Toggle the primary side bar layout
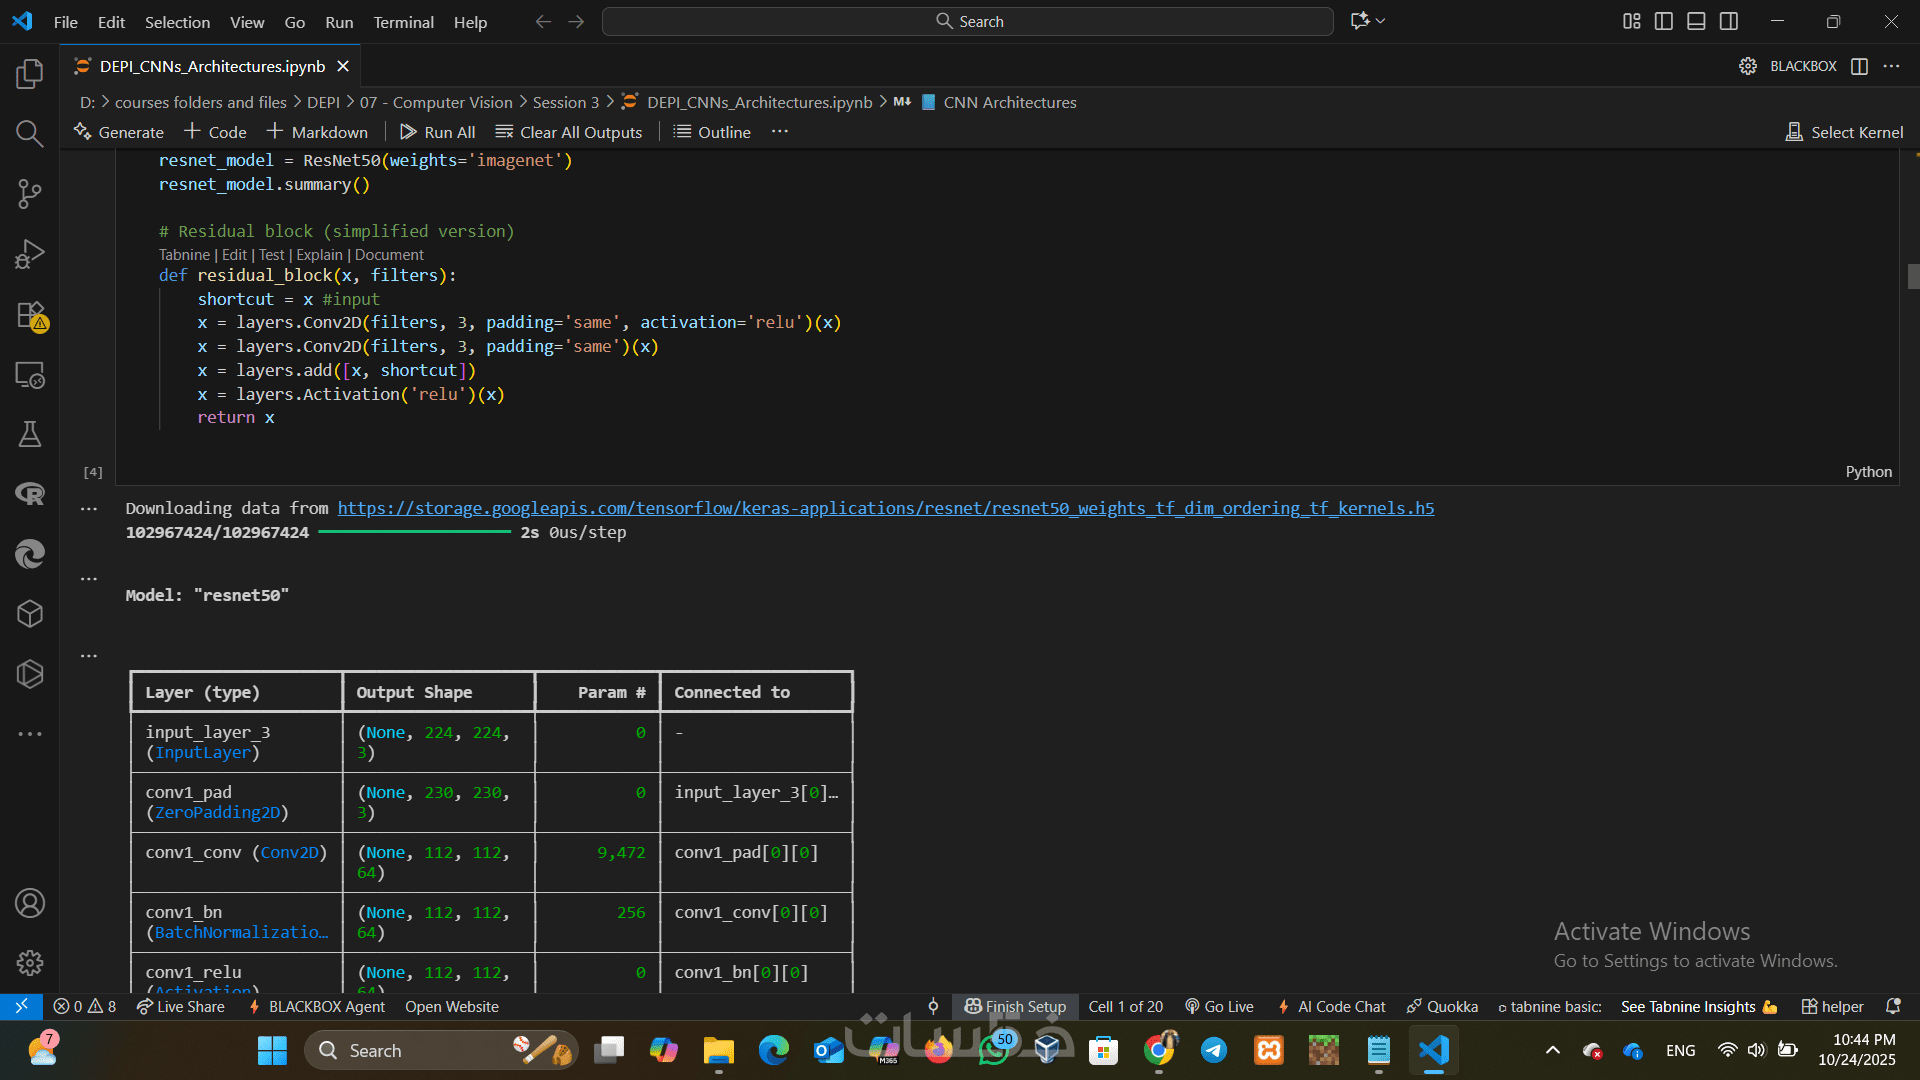This screenshot has height=1080, width=1920. 1664,21
